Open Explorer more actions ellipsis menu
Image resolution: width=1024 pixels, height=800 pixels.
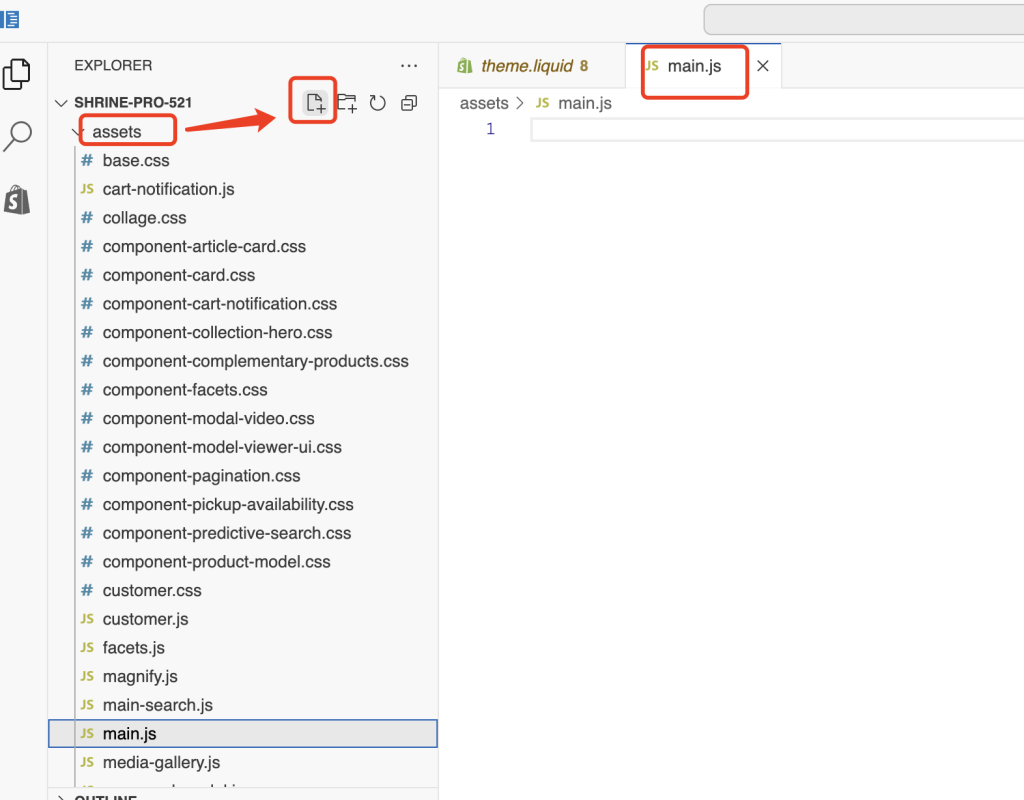[408, 66]
